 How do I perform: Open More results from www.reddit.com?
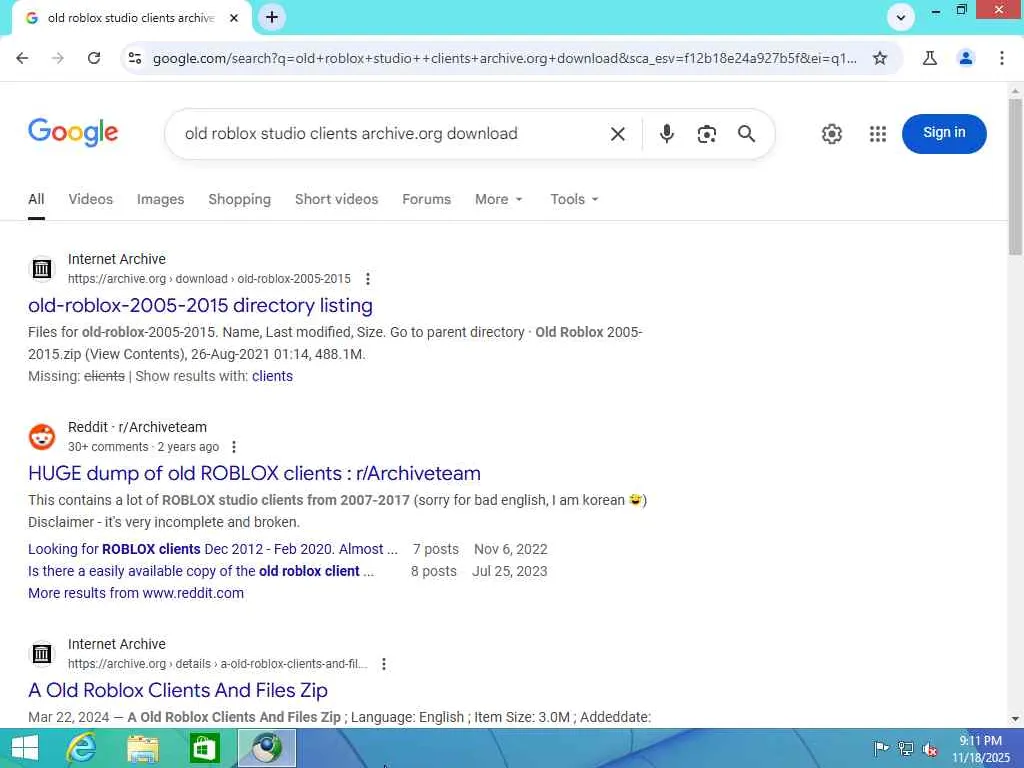click(x=136, y=593)
